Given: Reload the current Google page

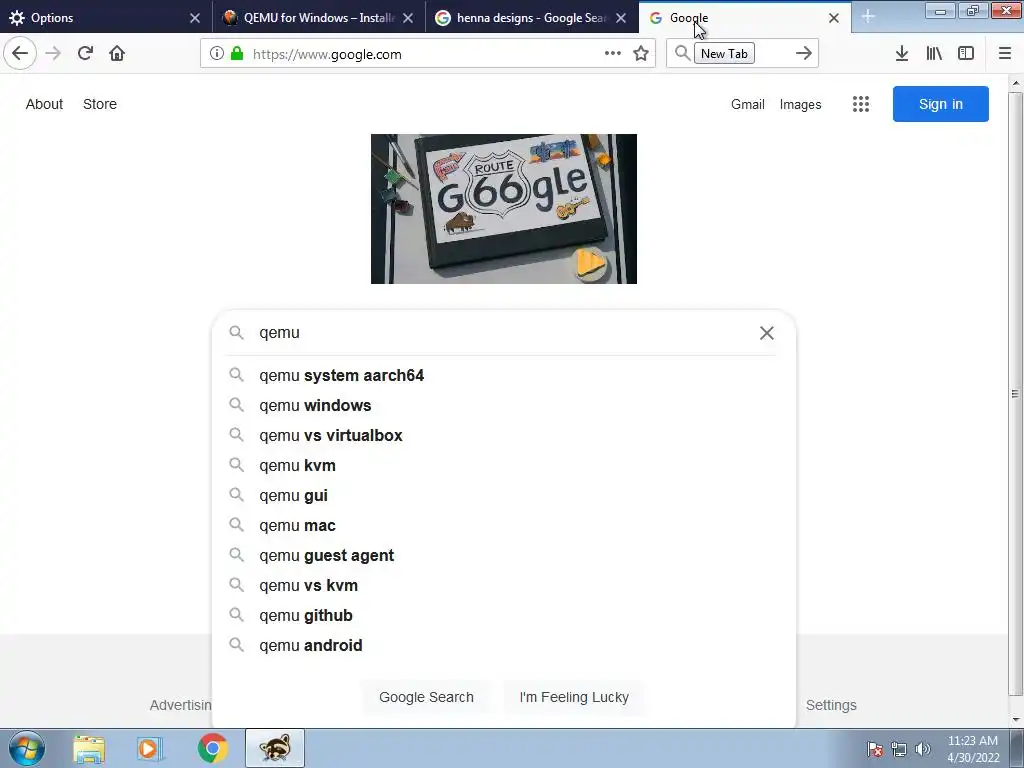Looking at the screenshot, I should pyautogui.click(x=85, y=54).
